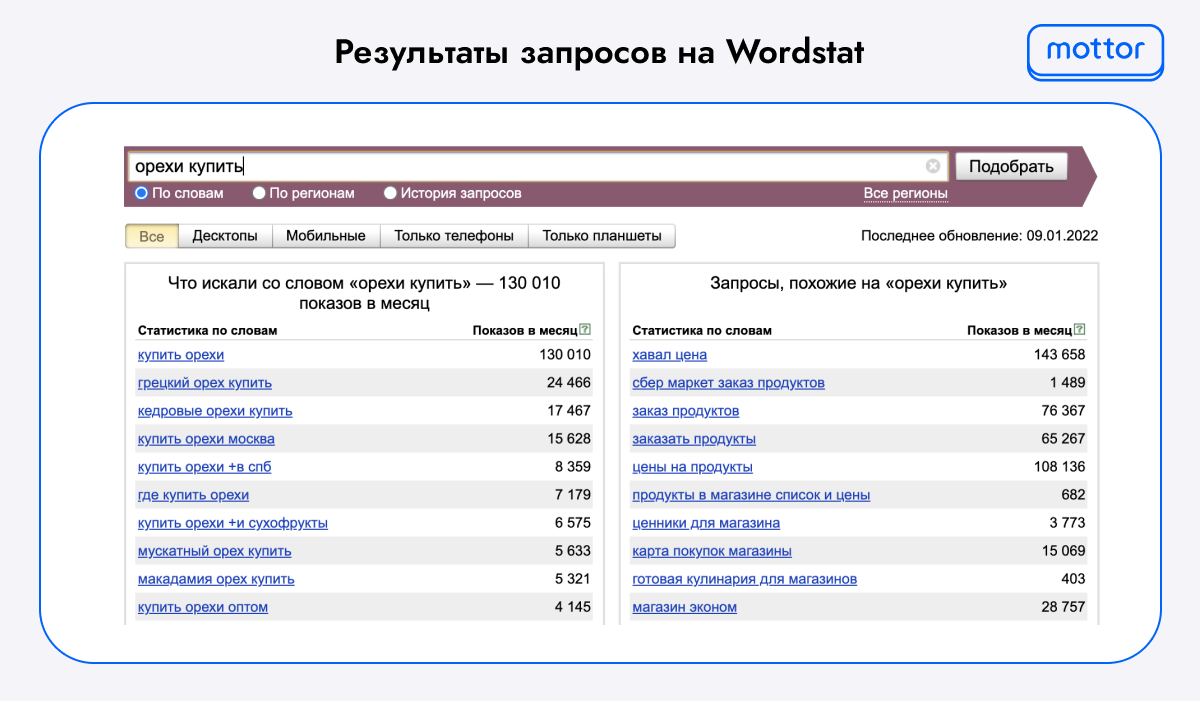The image size is (1200, 701).
Task: Open "готовая кулинария для магазинов" link
Action: (x=745, y=579)
